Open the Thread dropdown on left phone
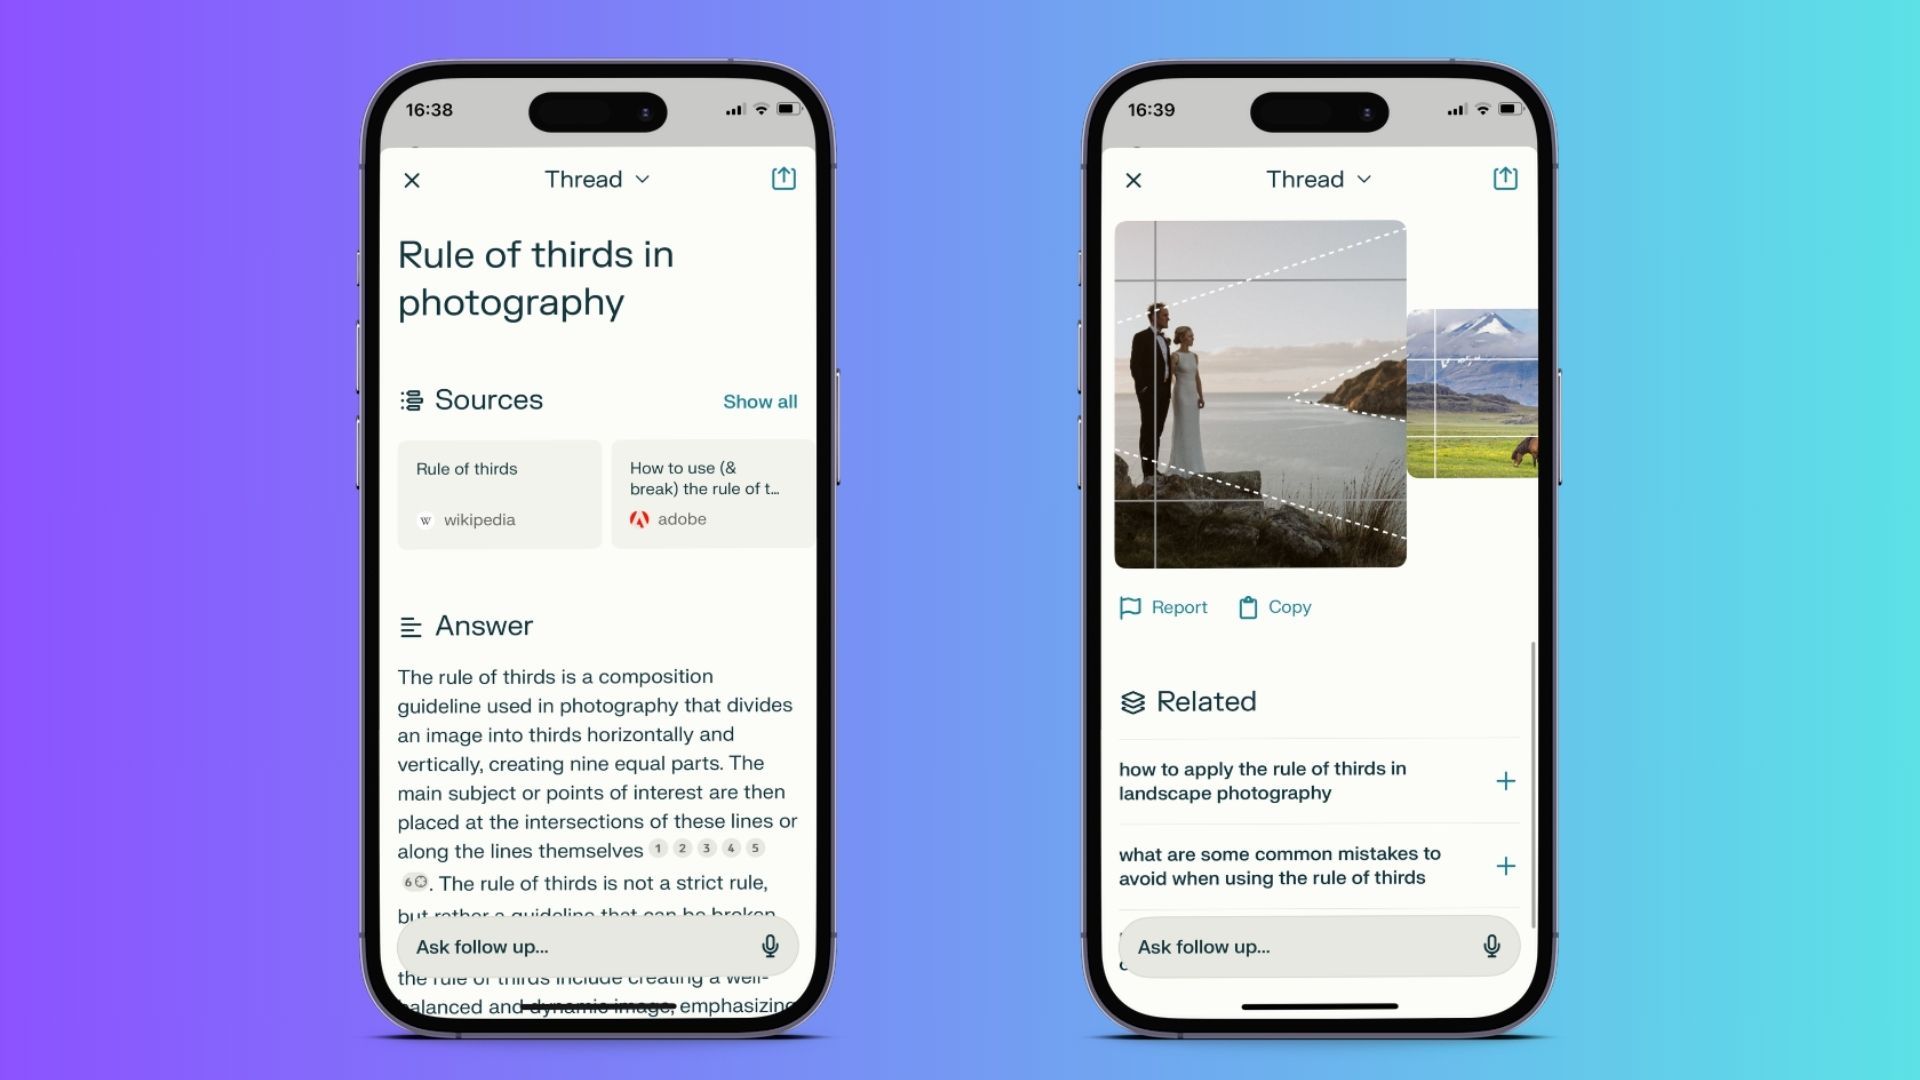The width and height of the screenshot is (1920, 1080). [596, 179]
